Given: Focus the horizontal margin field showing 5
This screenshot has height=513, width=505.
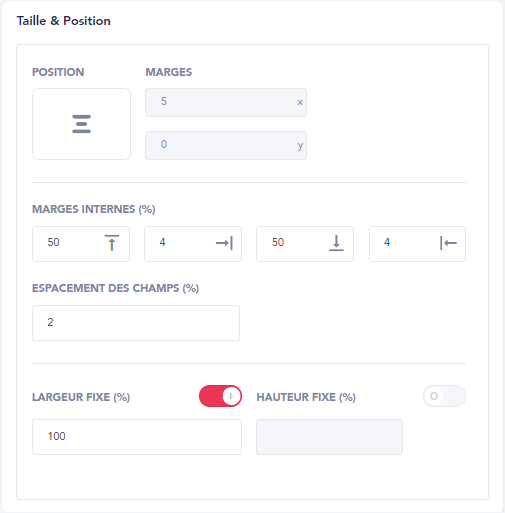Looking at the screenshot, I should coord(226,102).
